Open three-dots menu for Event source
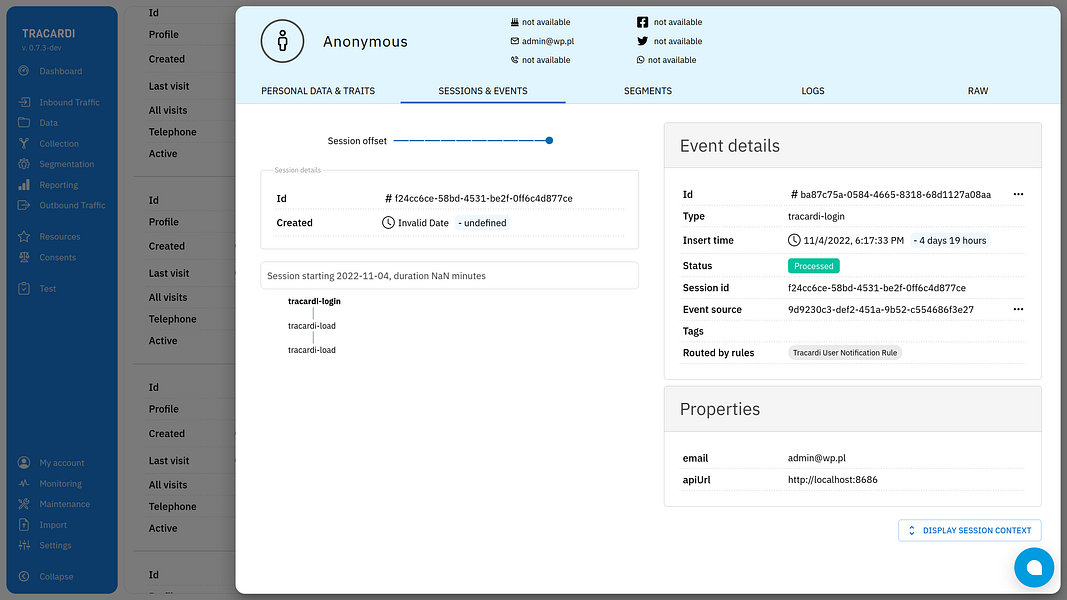This screenshot has width=1067, height=600. click(1018, 309)
